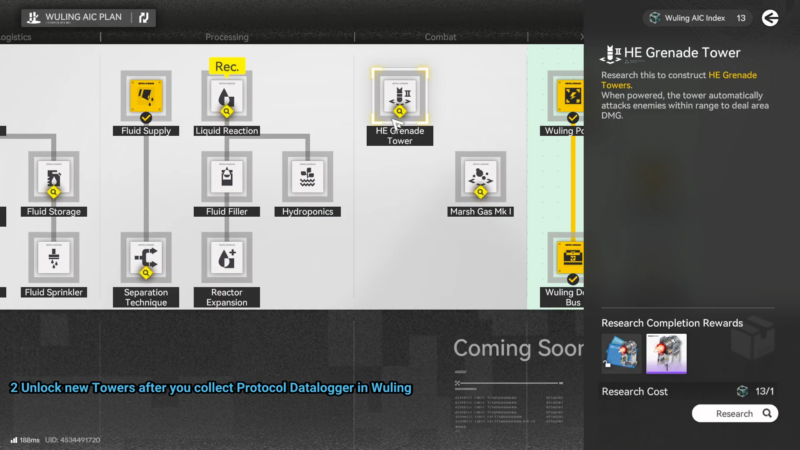
Task: Select the Separation Technique node
Action: pos(146,259)
